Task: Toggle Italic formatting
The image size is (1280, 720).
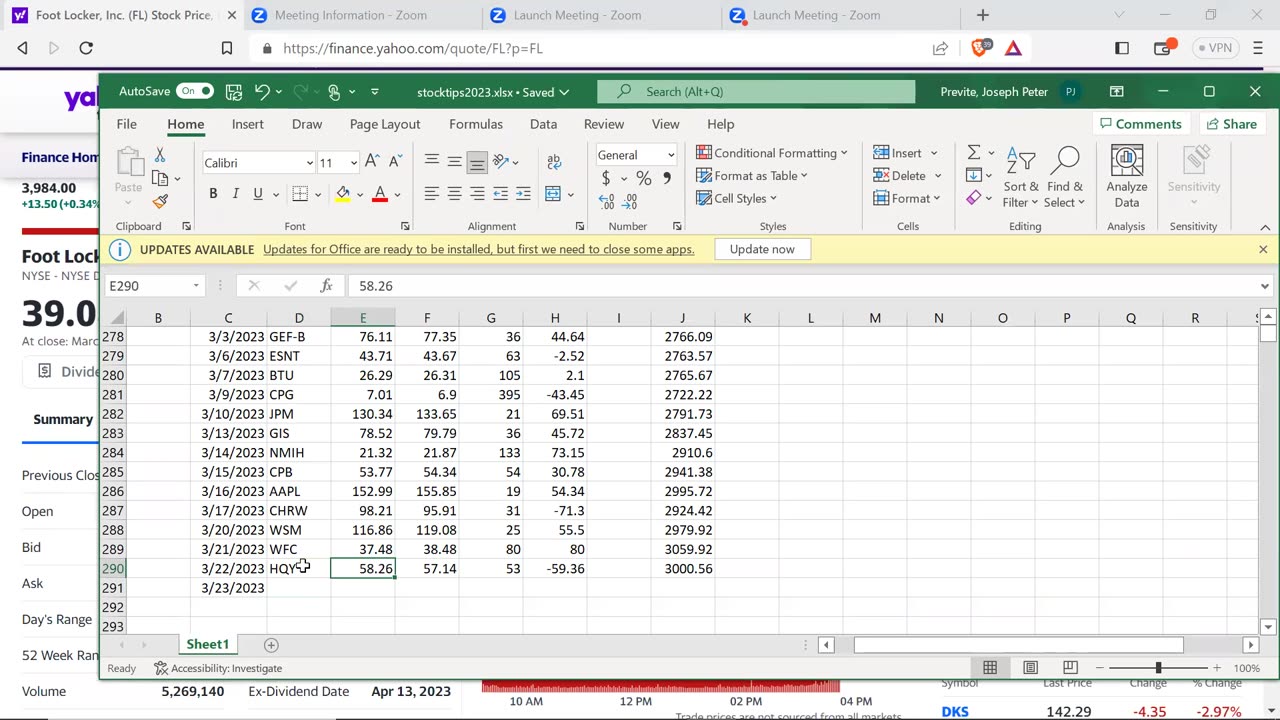Action: (235, 194)
